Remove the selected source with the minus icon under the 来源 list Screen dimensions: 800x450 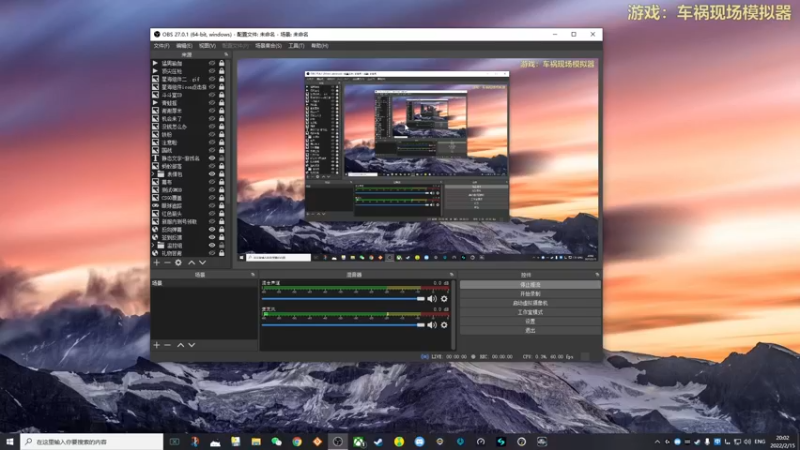[x=167, y=263]
